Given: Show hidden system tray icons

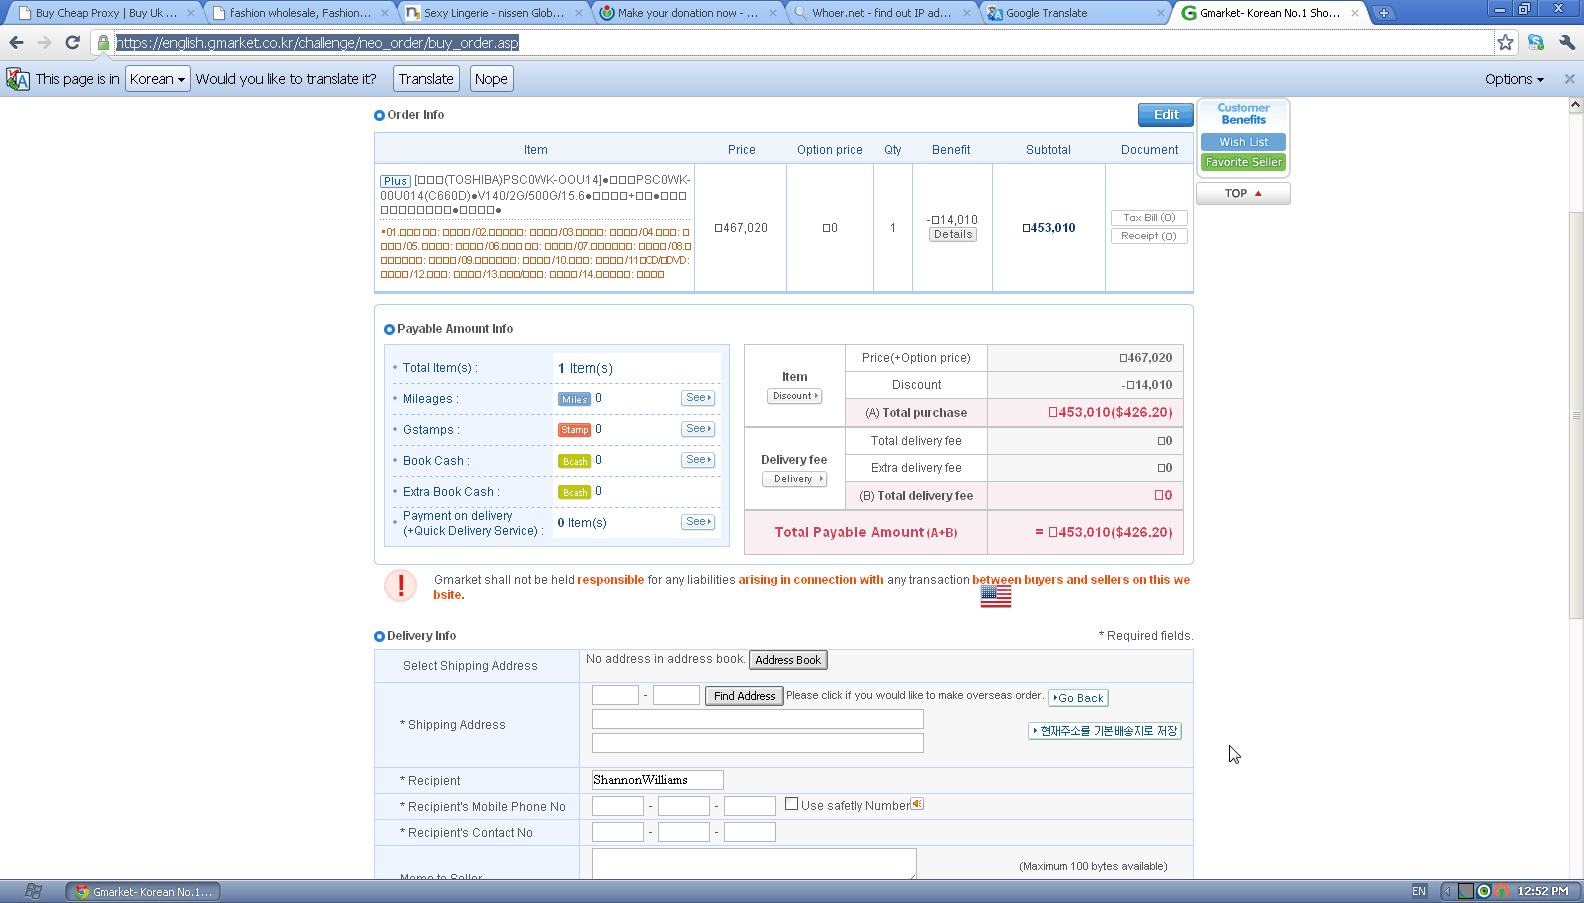Looking at the screenshot, I should pos(1446,891).
